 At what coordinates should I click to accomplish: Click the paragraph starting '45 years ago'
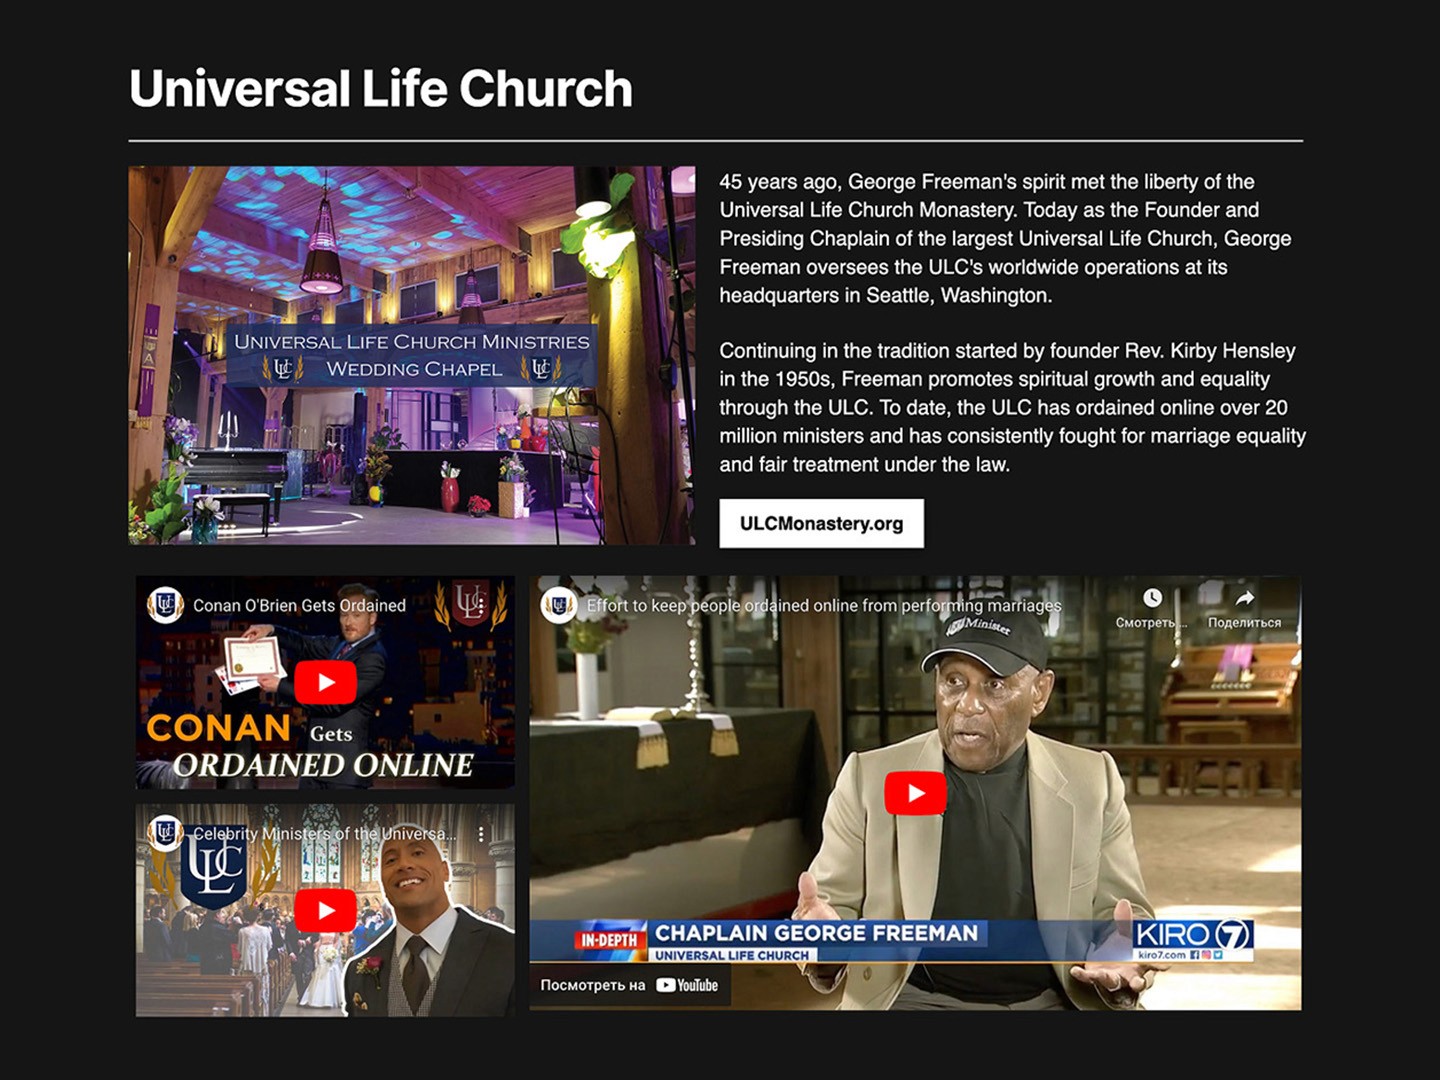[1005, 238]
